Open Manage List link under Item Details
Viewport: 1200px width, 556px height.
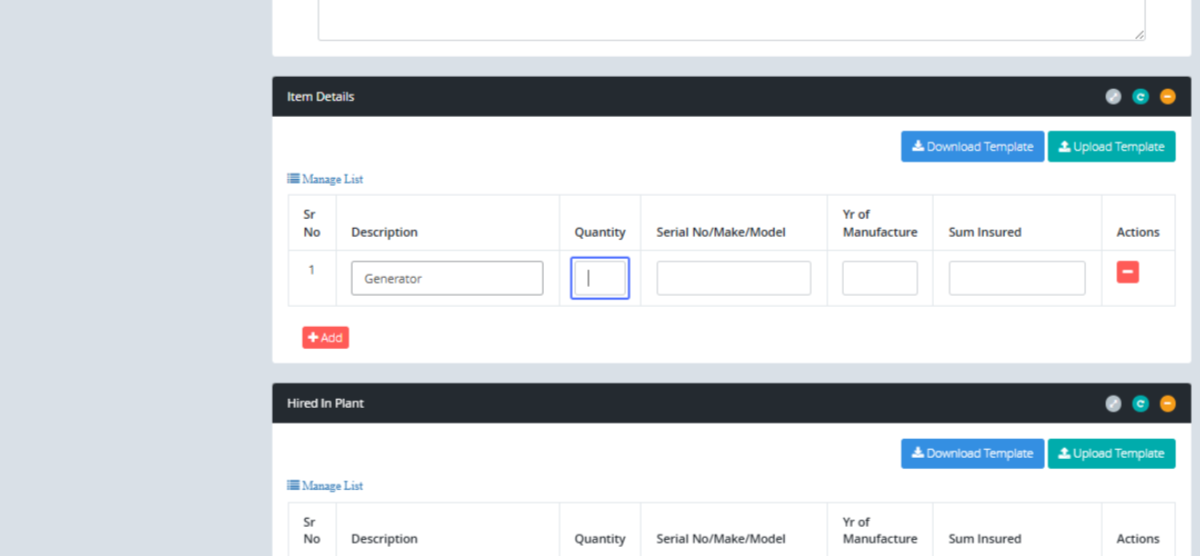click(326, 179)
